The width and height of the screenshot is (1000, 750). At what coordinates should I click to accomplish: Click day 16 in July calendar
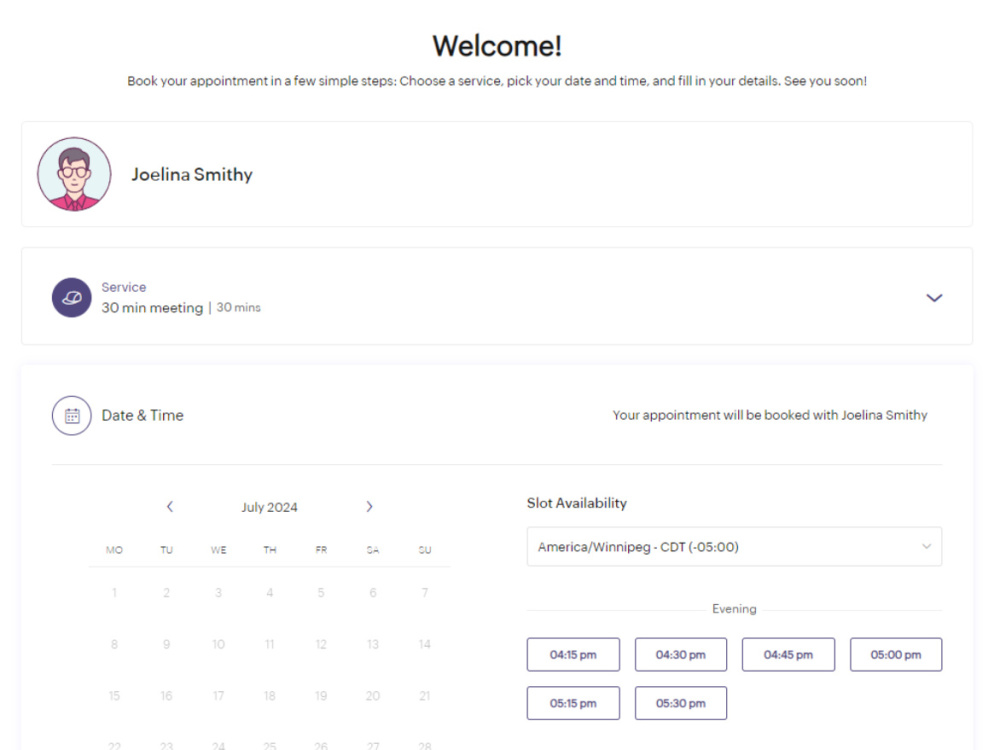tap(166, 696)
